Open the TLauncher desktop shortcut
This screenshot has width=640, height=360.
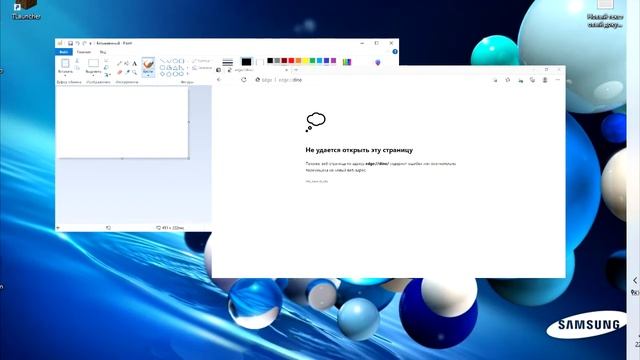26,9
